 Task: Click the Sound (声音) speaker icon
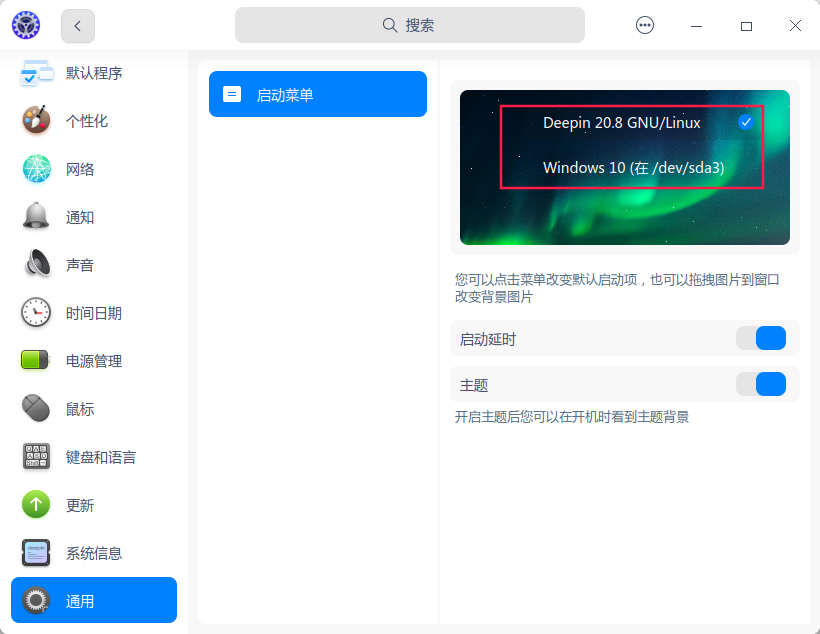(x=38, y=263)
